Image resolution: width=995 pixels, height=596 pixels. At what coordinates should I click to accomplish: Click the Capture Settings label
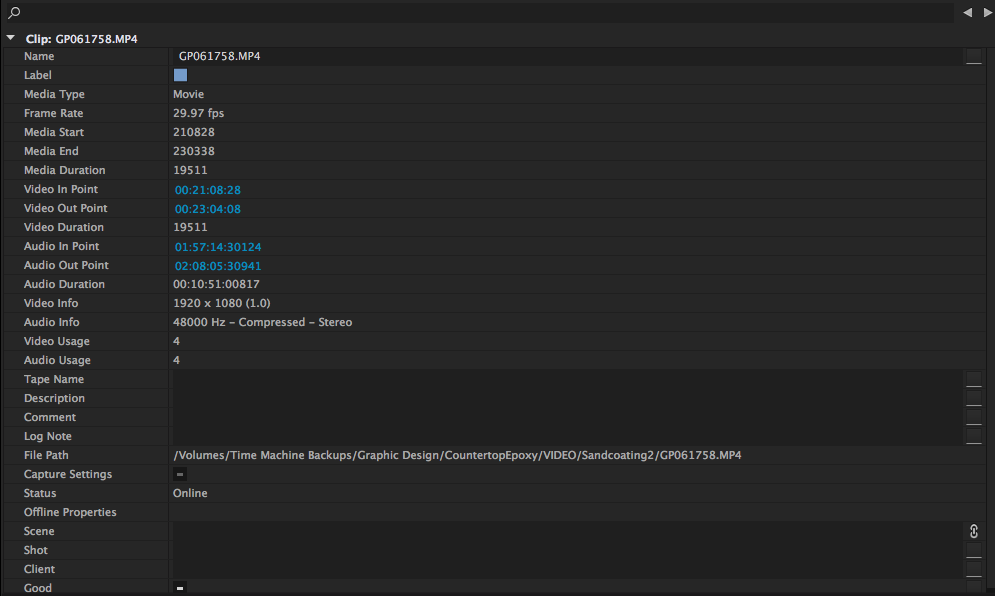click(68, 474)
